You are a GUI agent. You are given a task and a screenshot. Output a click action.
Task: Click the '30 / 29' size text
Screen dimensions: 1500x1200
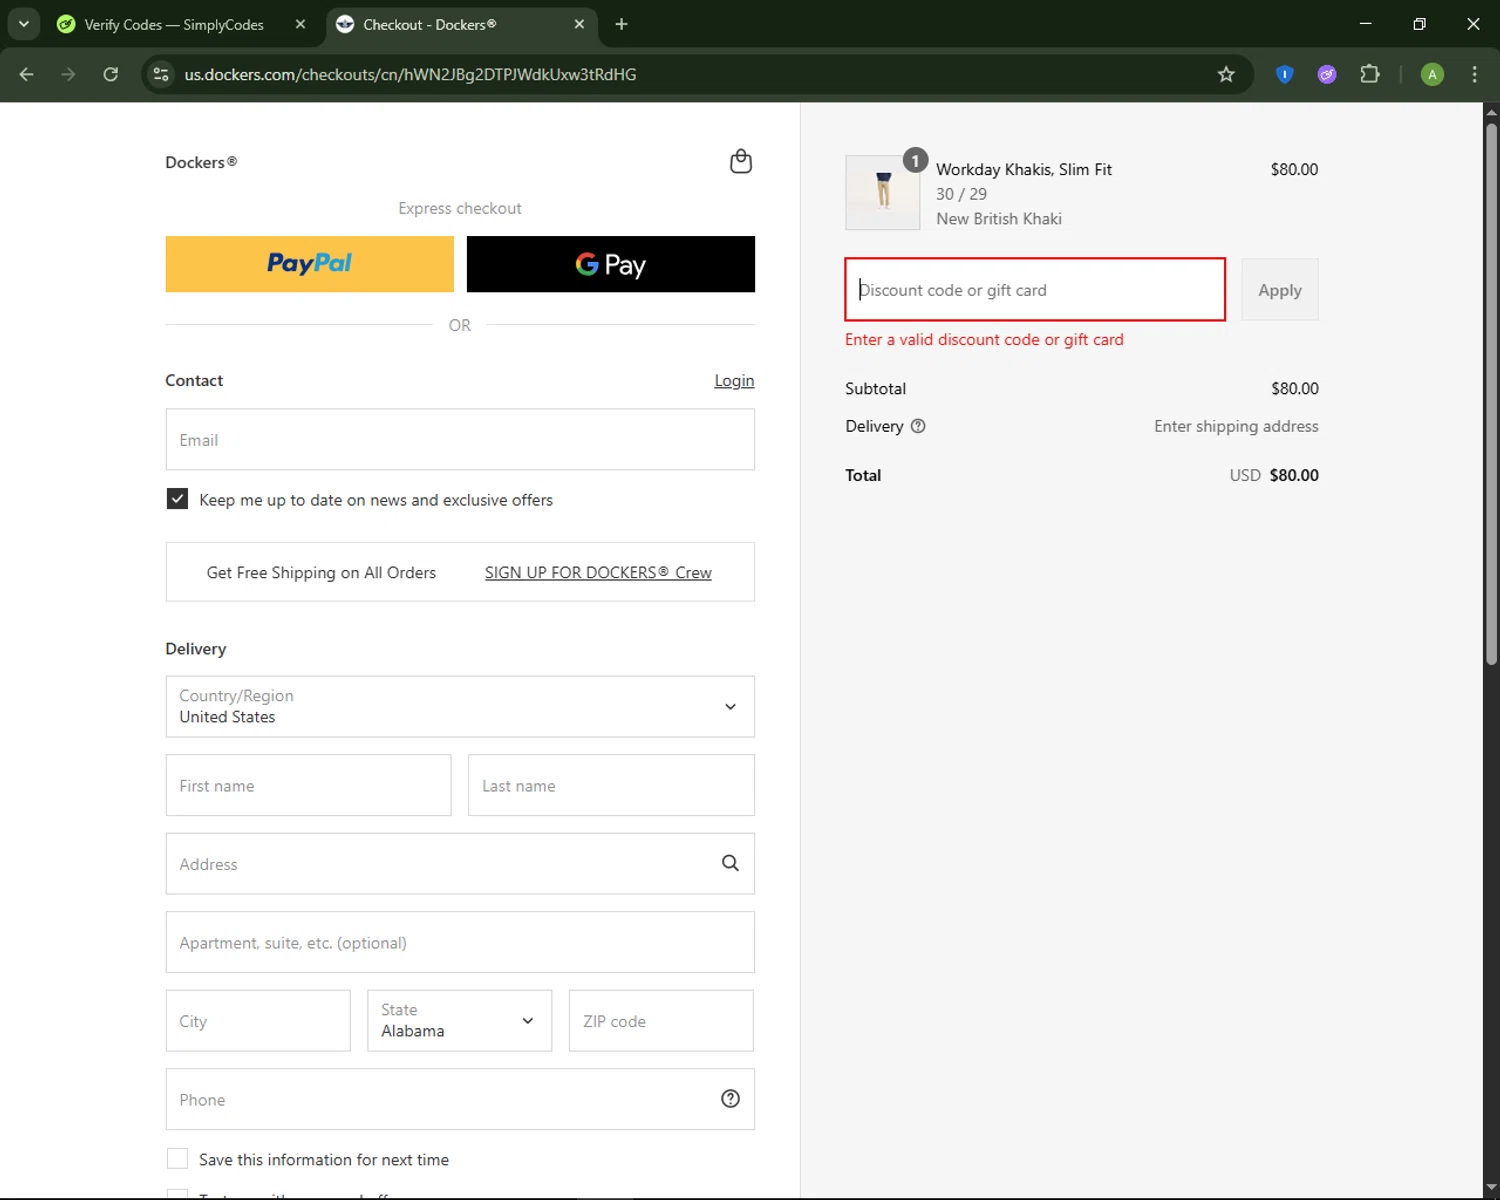pos(961,194)
